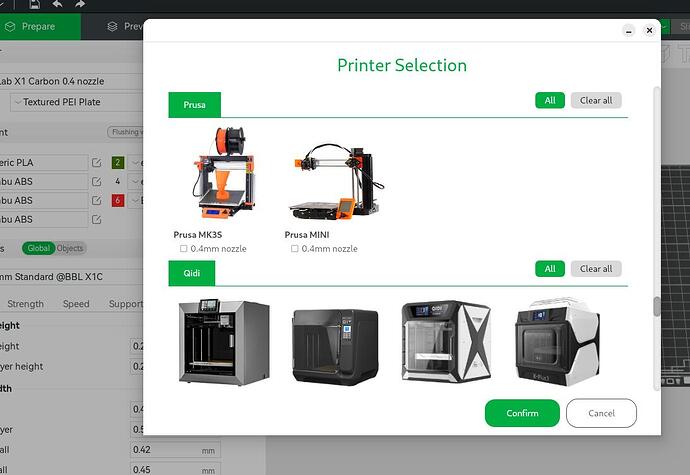The height and width of the screenshot is (475, 690).
Task: Click the undo arrow icon
Action: 59,4
